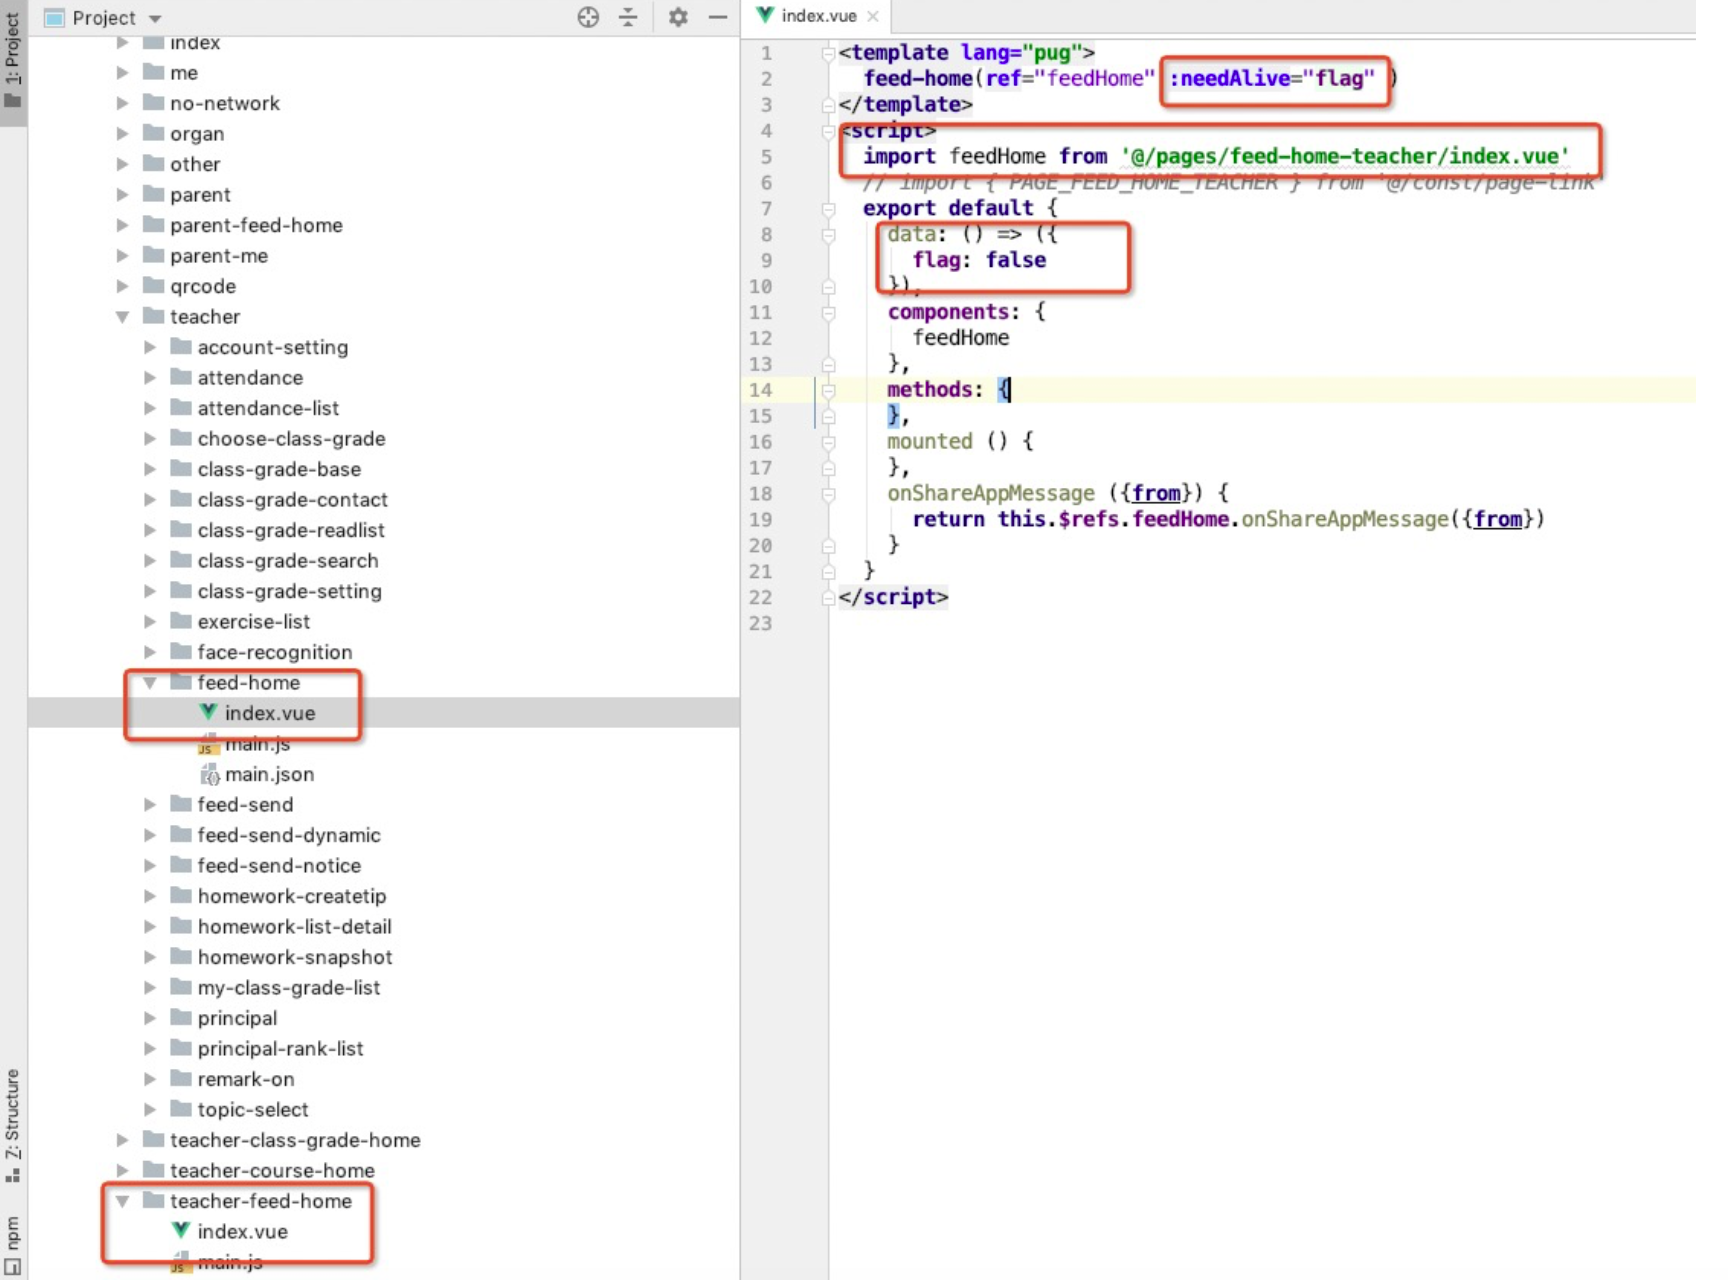Collapse the teacher-feed-home folder arrow
This screenshot has height=1280, width=1728.
pos(122,1201)
